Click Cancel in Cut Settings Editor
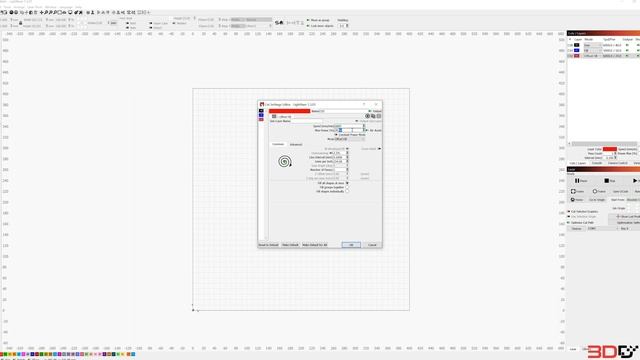Image resolution: width=640 pixels, height=360 pixels. pyautogui.click(x=372, y=245)
